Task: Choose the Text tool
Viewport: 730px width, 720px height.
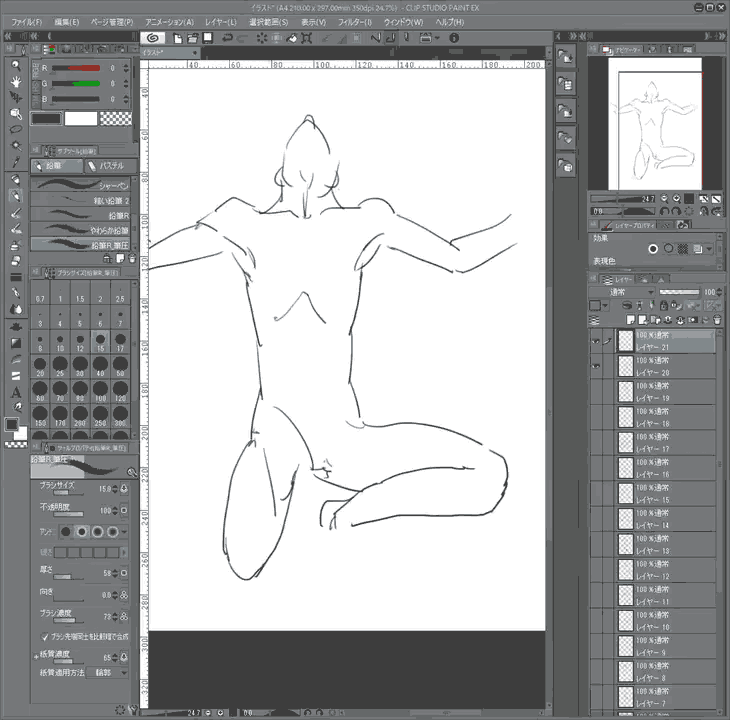Action: [x=16, y=391]
